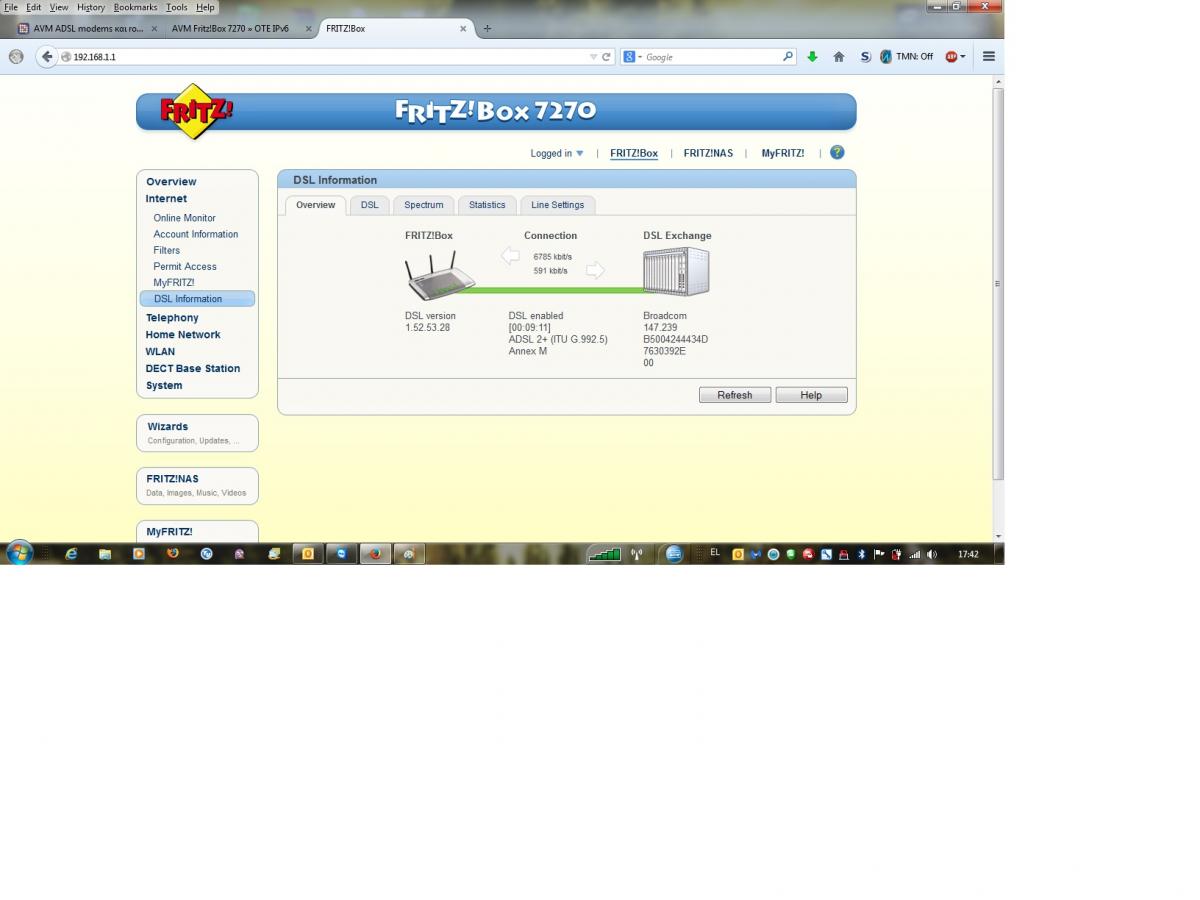Click the DSL Exchange rack image
1200x900 pixels.
(x=676, y=272)
